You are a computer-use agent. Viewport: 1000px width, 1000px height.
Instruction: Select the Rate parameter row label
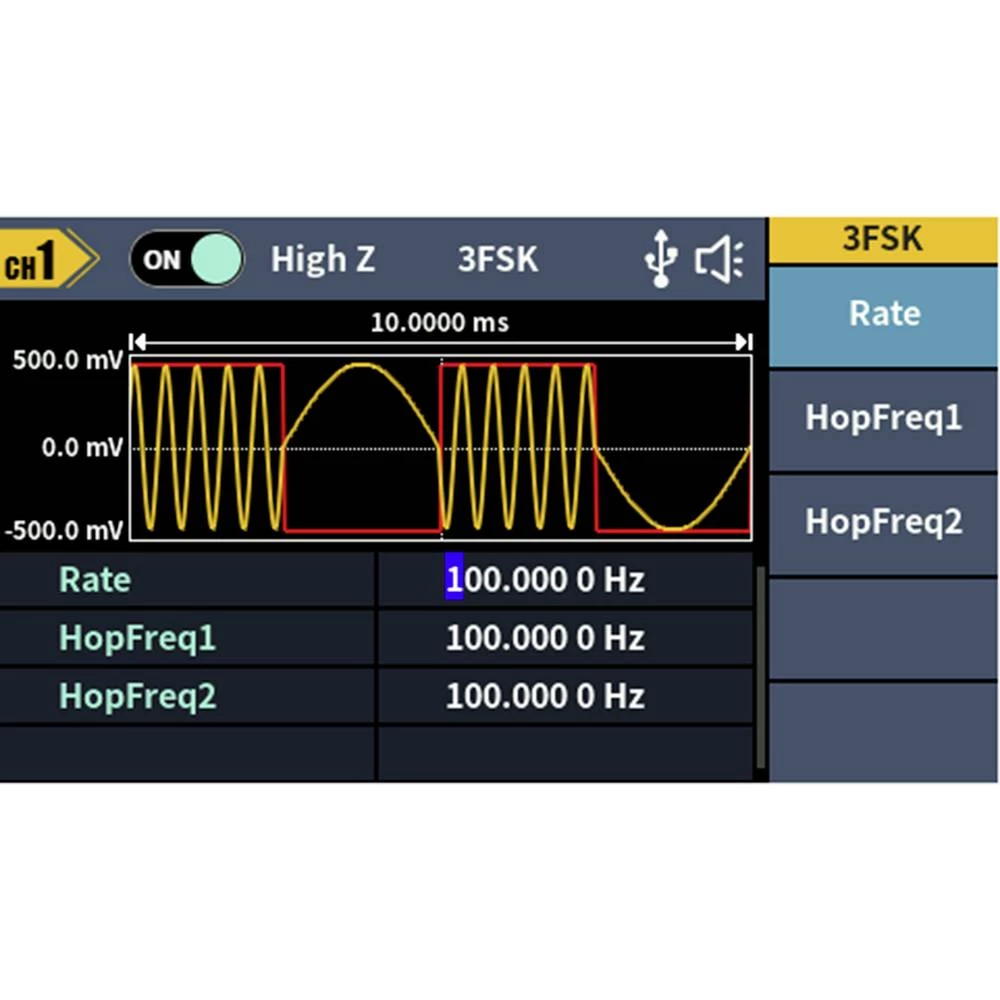tap(95, 580)
